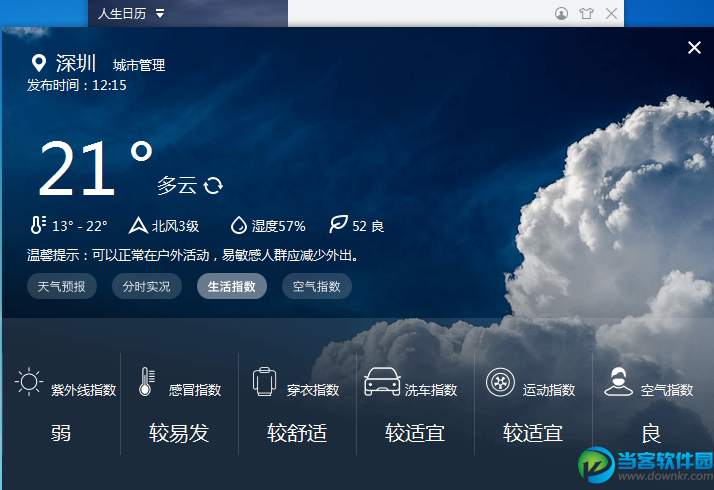Image resolution: width=714 pixels, height=490 pixels.
Task: Click the humidity water drop icon
Action: point(239,225)
